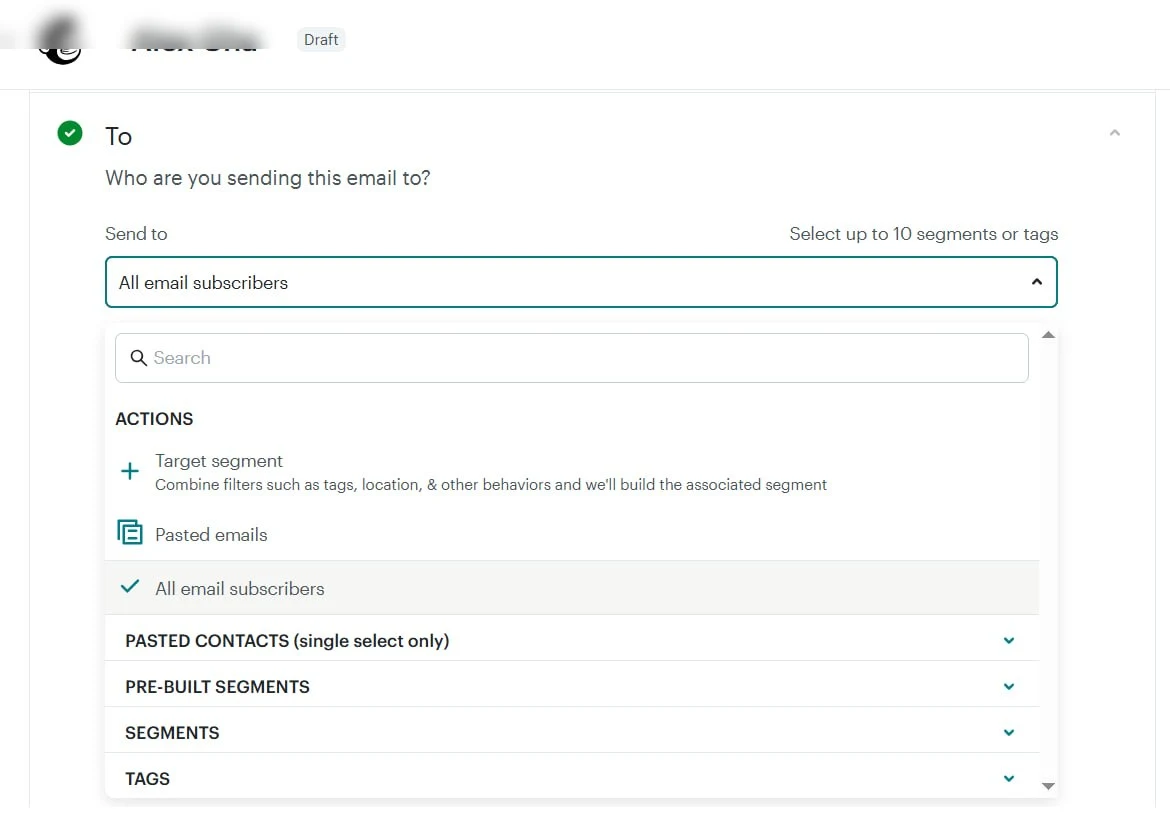Select the All email subscribers option
Image resolution: width=1170 pixels, height=831 pixels.
pyautogui.click(x=572, y=589)
